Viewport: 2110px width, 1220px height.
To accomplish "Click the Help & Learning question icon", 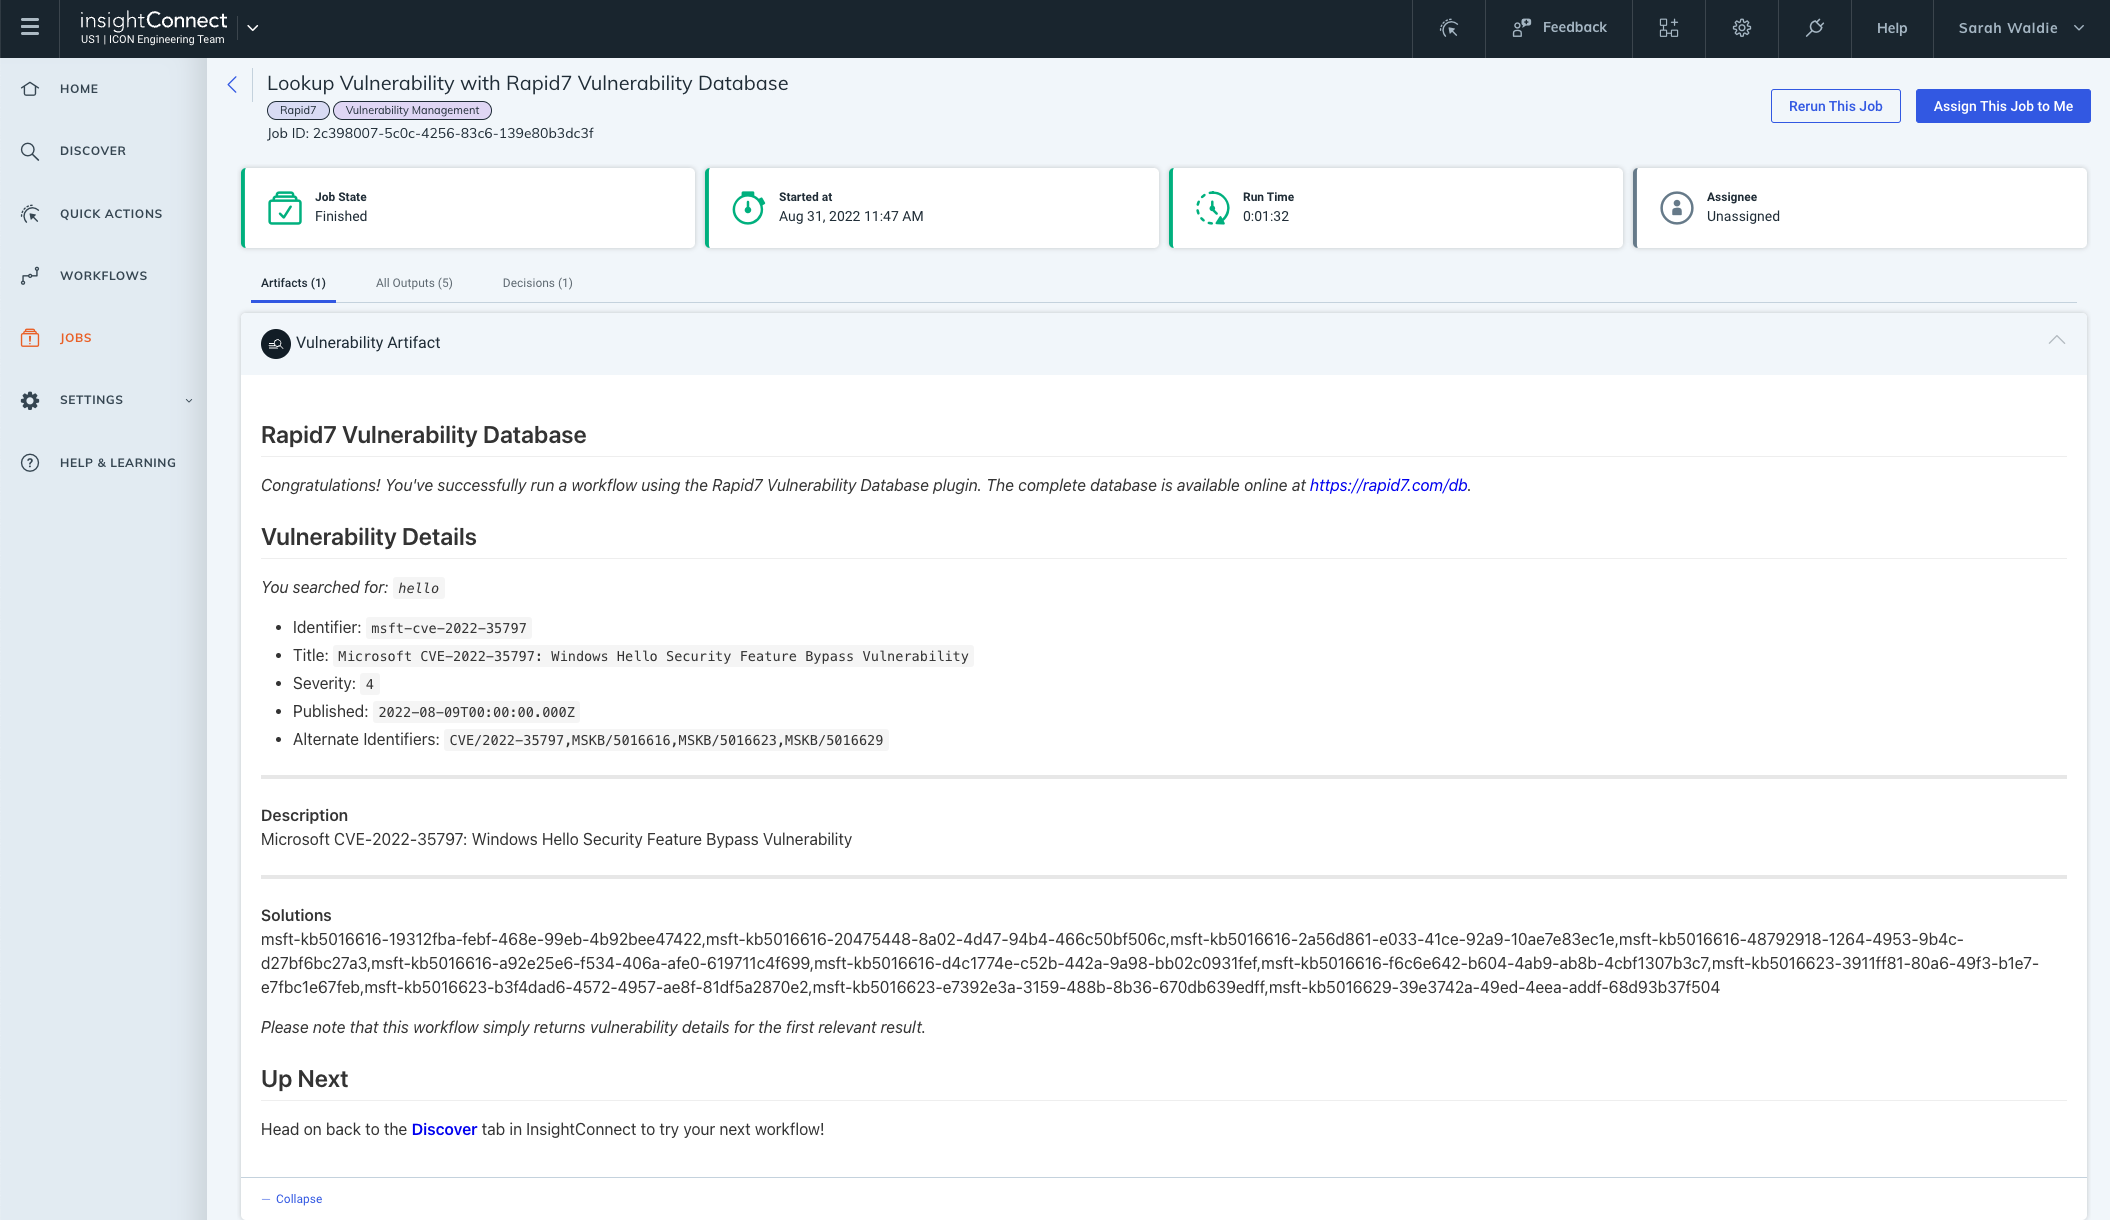I will [x=30, y=463].
